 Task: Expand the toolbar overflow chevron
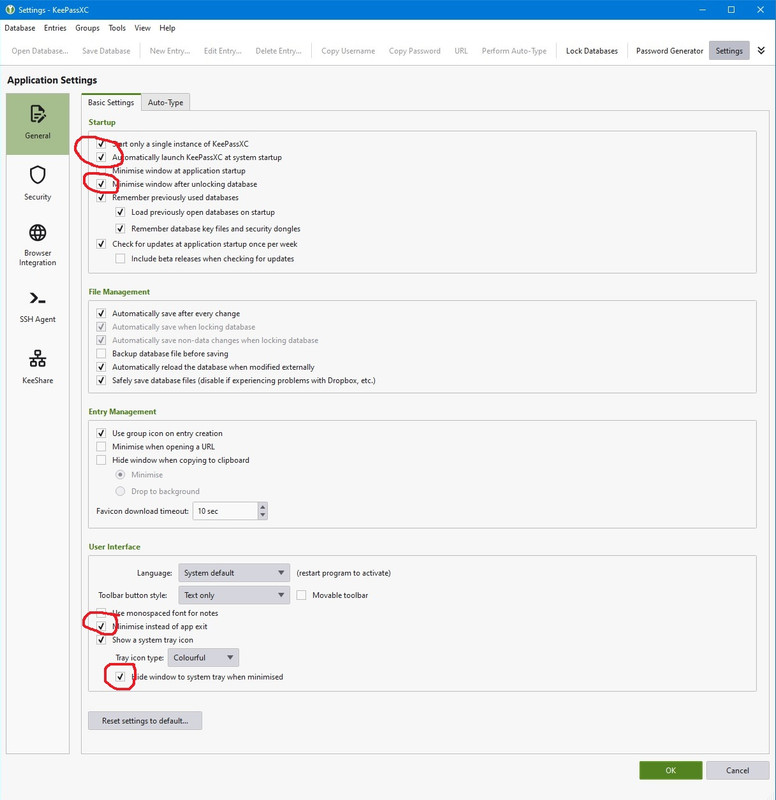pos(761,51)
